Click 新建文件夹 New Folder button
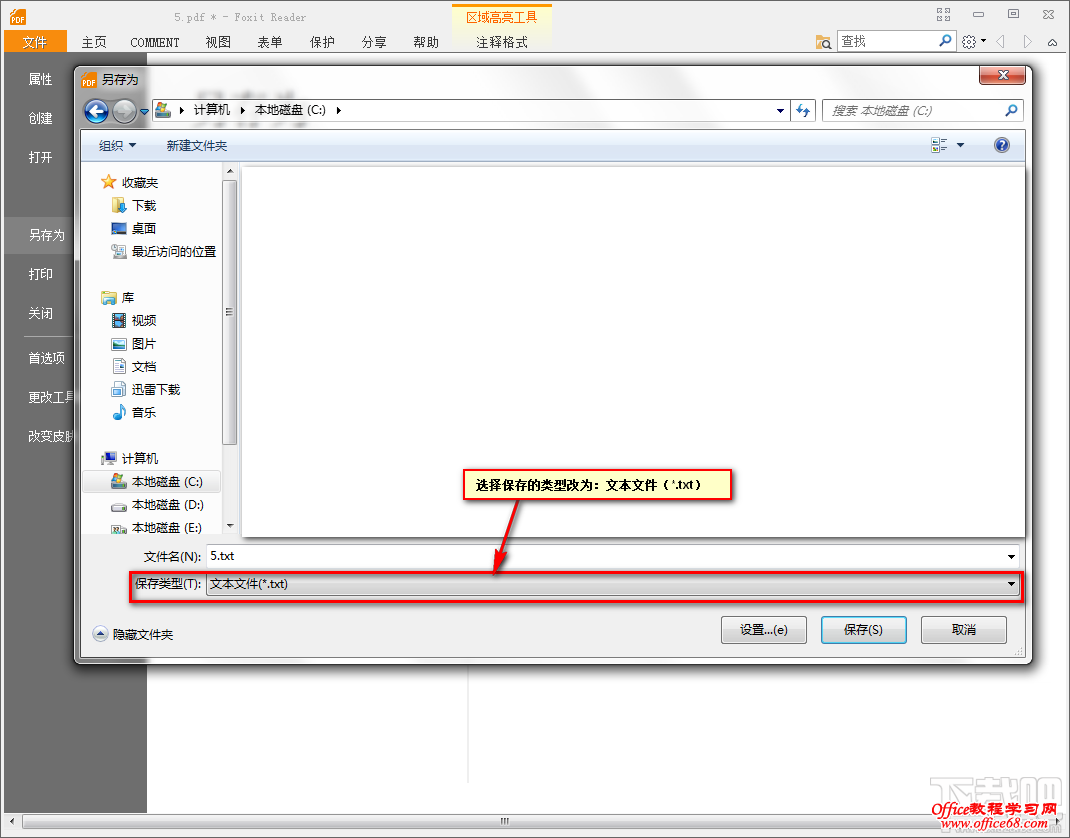This screenshot has width=1070, height=838. click(197, 145)
